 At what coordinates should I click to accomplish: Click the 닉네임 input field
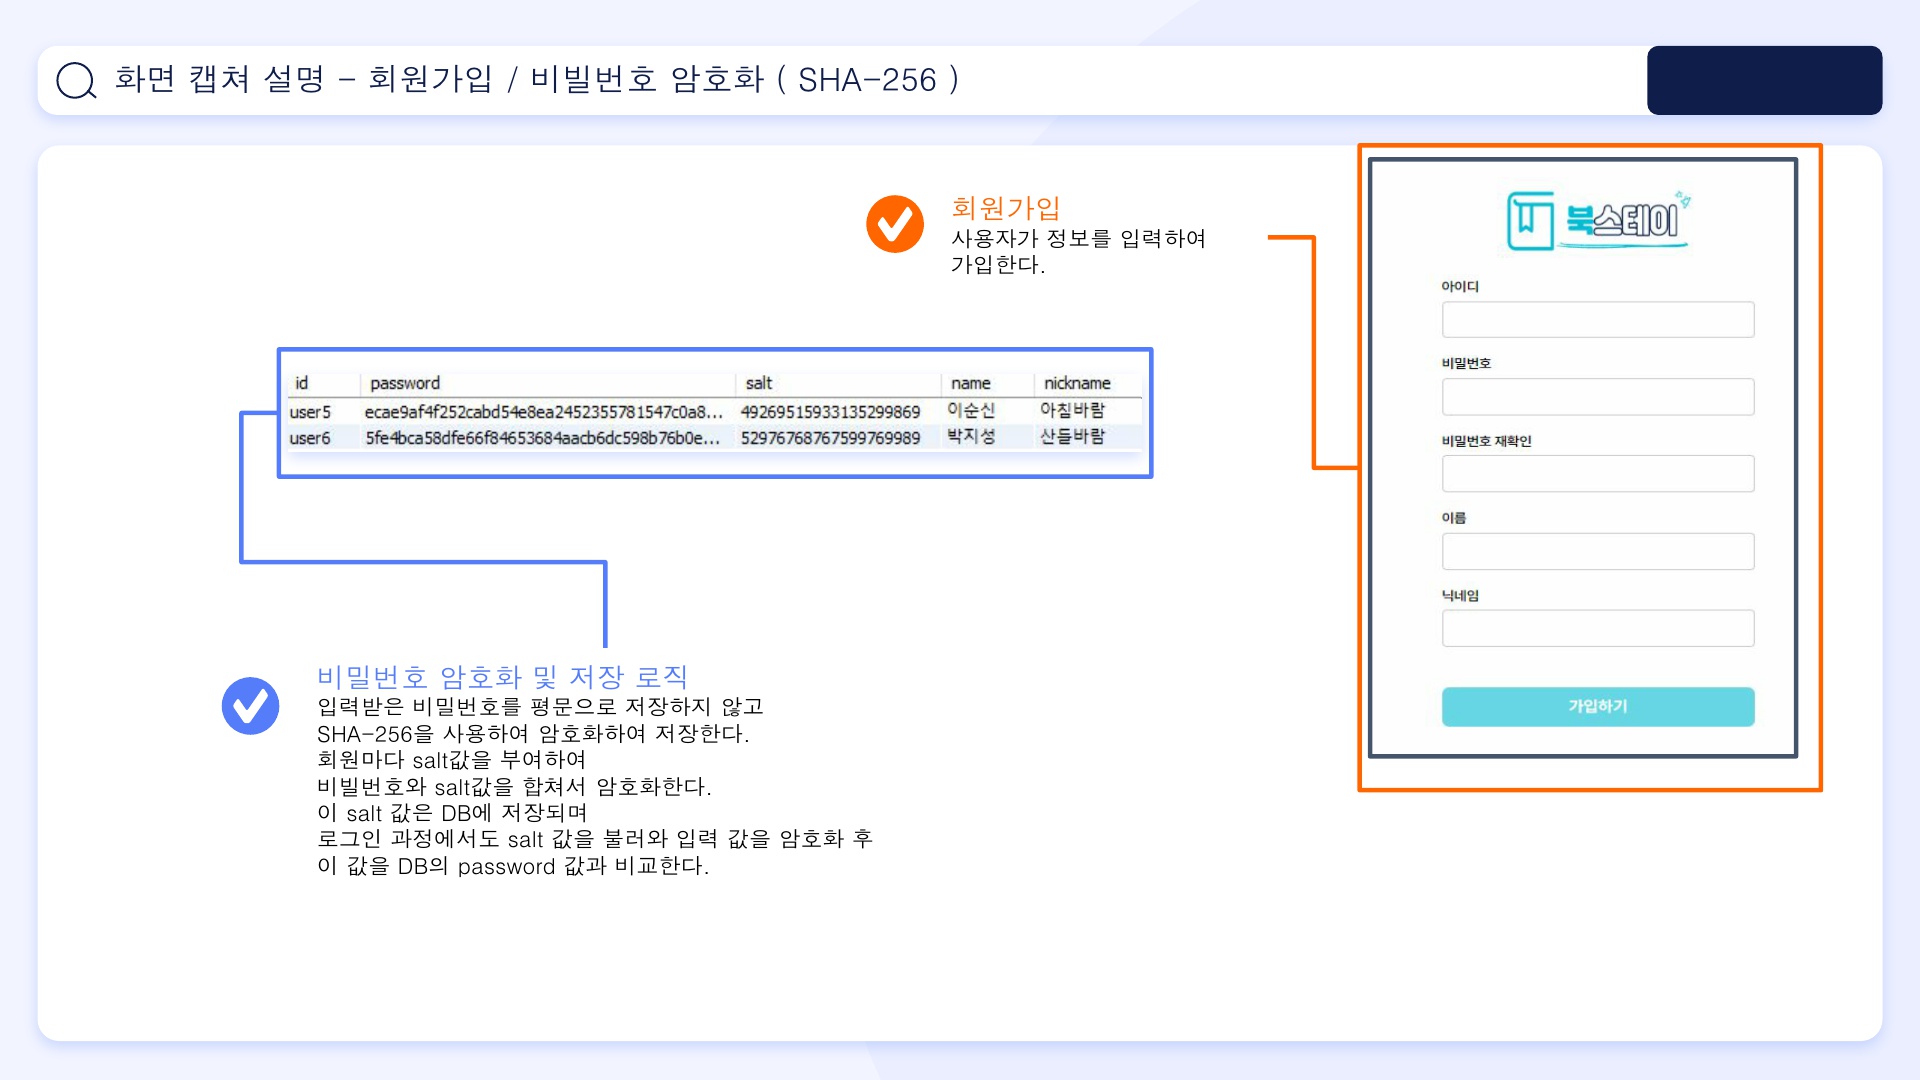tap(1597, 628)
